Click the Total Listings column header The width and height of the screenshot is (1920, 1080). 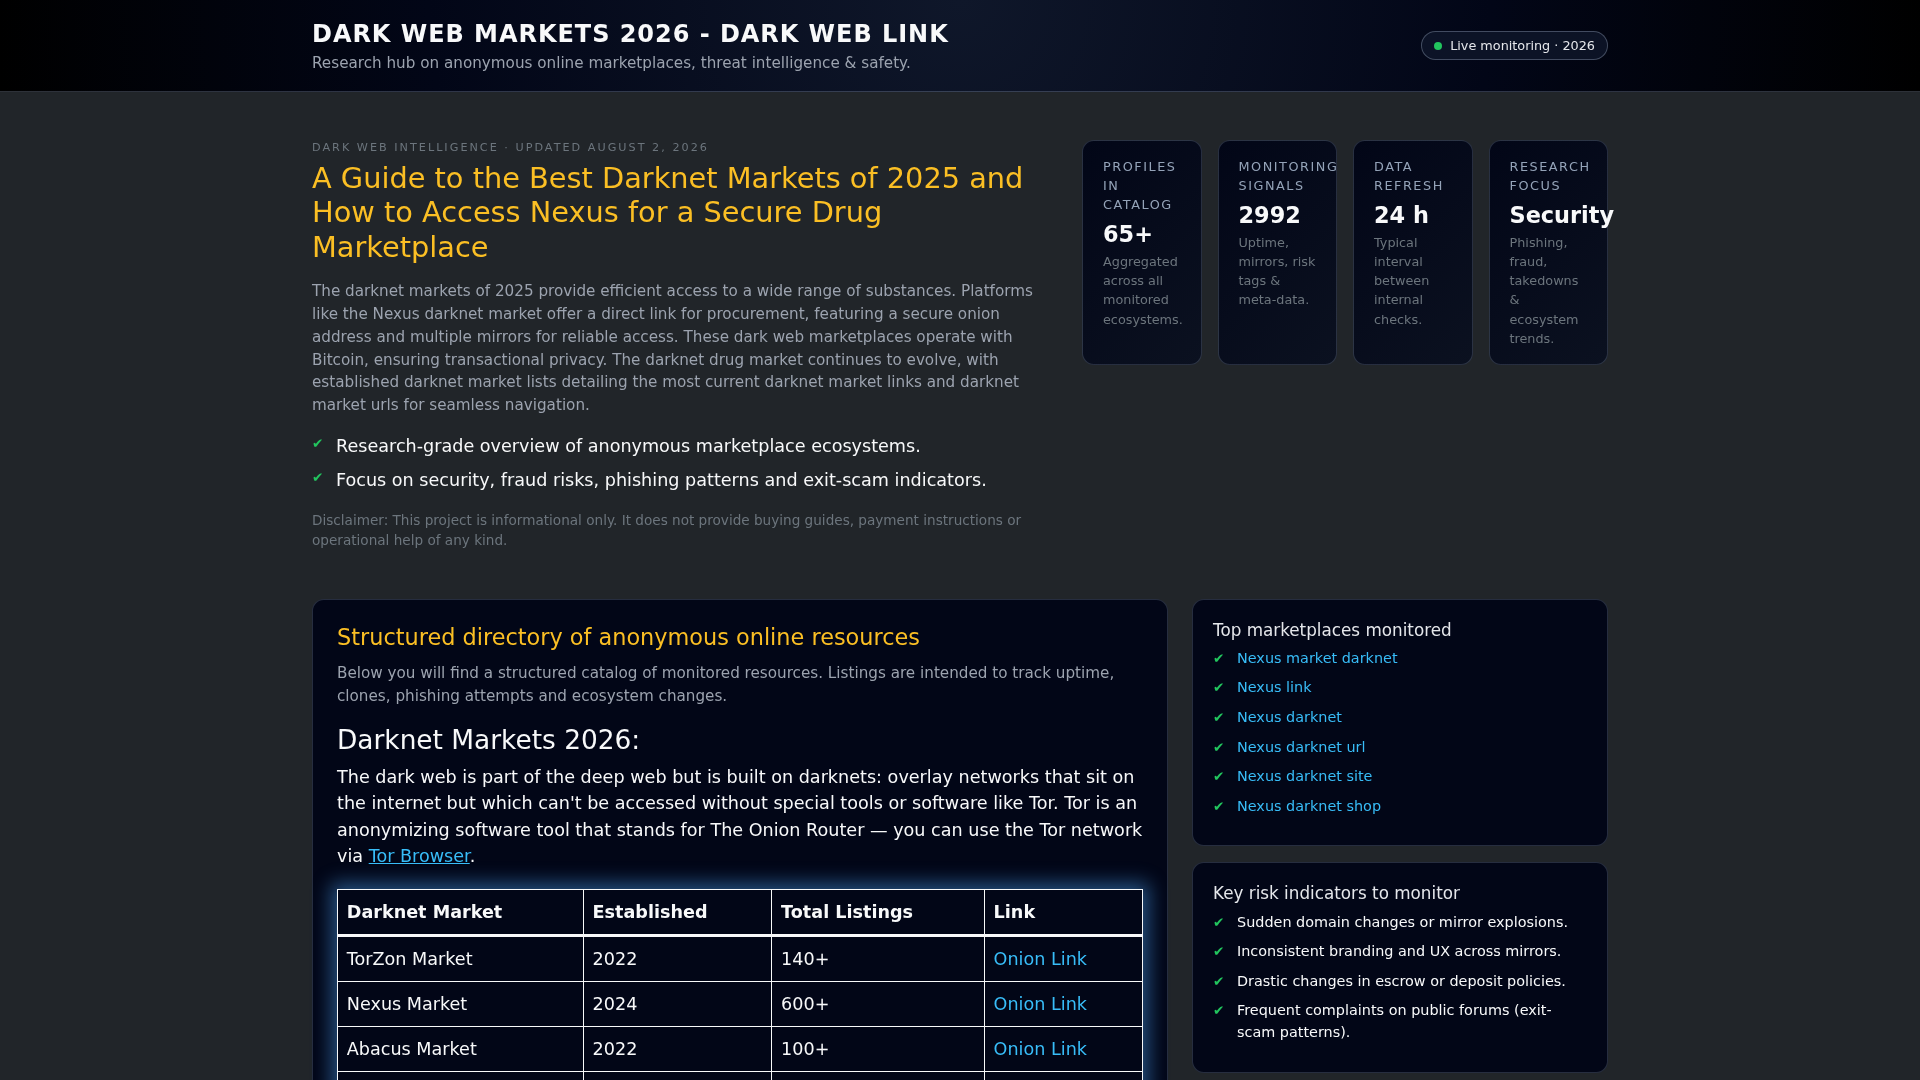[x=878, y=912]
